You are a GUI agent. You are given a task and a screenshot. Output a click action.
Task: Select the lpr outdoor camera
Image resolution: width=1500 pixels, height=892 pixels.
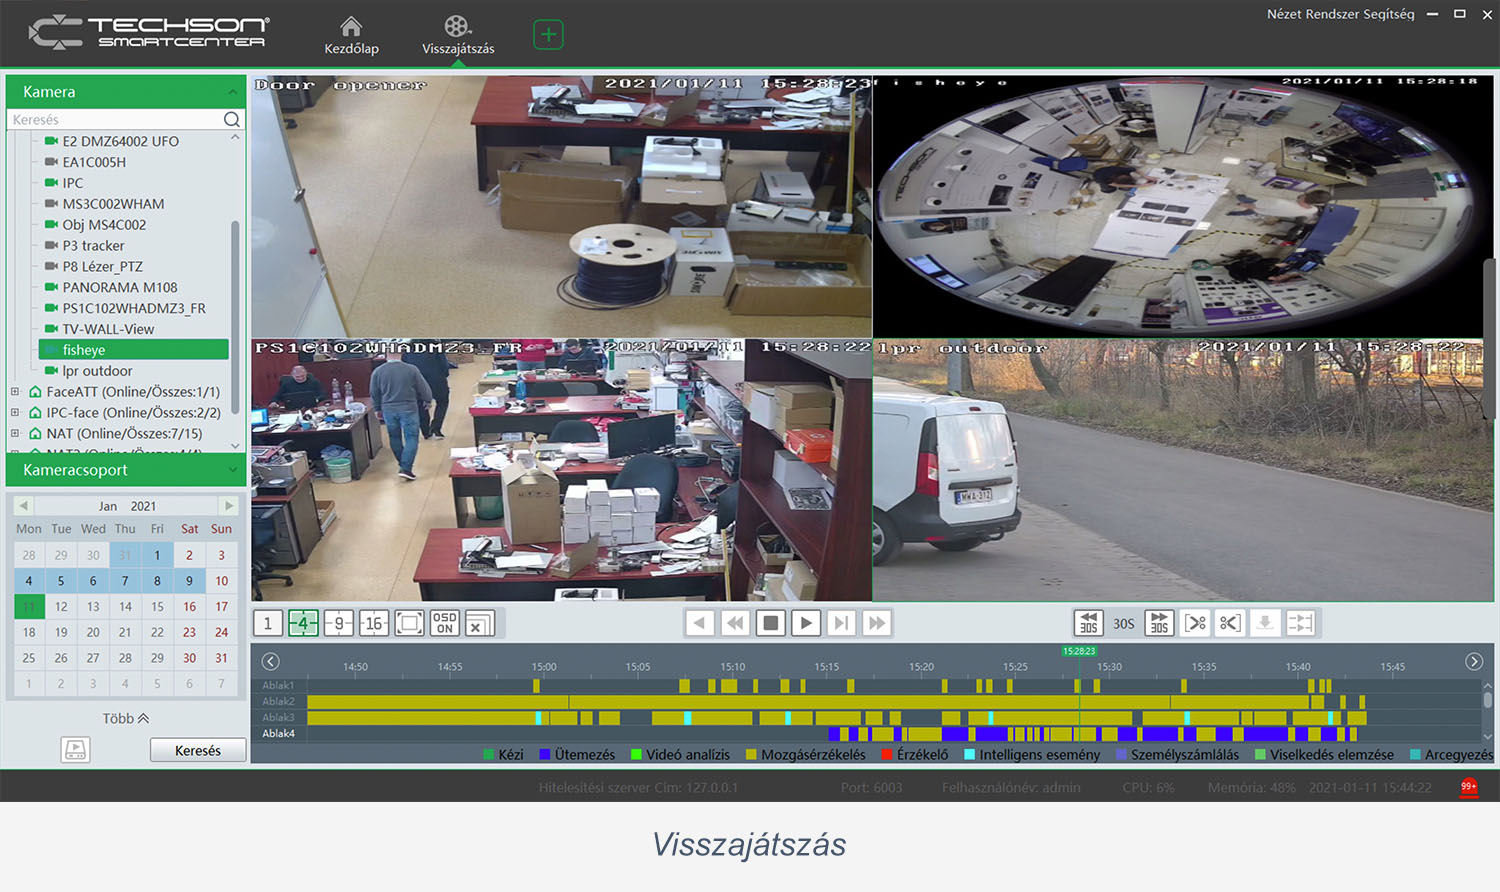point(97,371)
